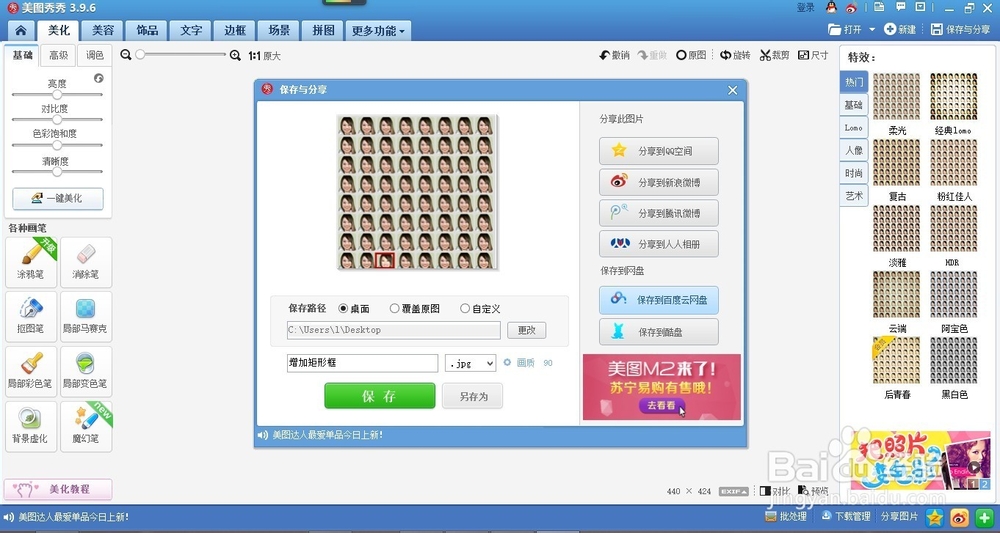Open the 尺寸 resize tool
1000x533 pixels.
coord(813,55)
